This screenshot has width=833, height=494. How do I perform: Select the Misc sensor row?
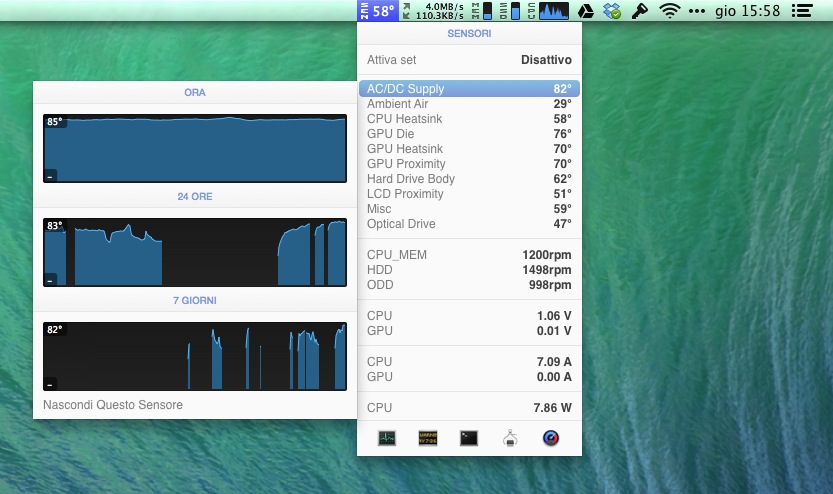(470, 209)
